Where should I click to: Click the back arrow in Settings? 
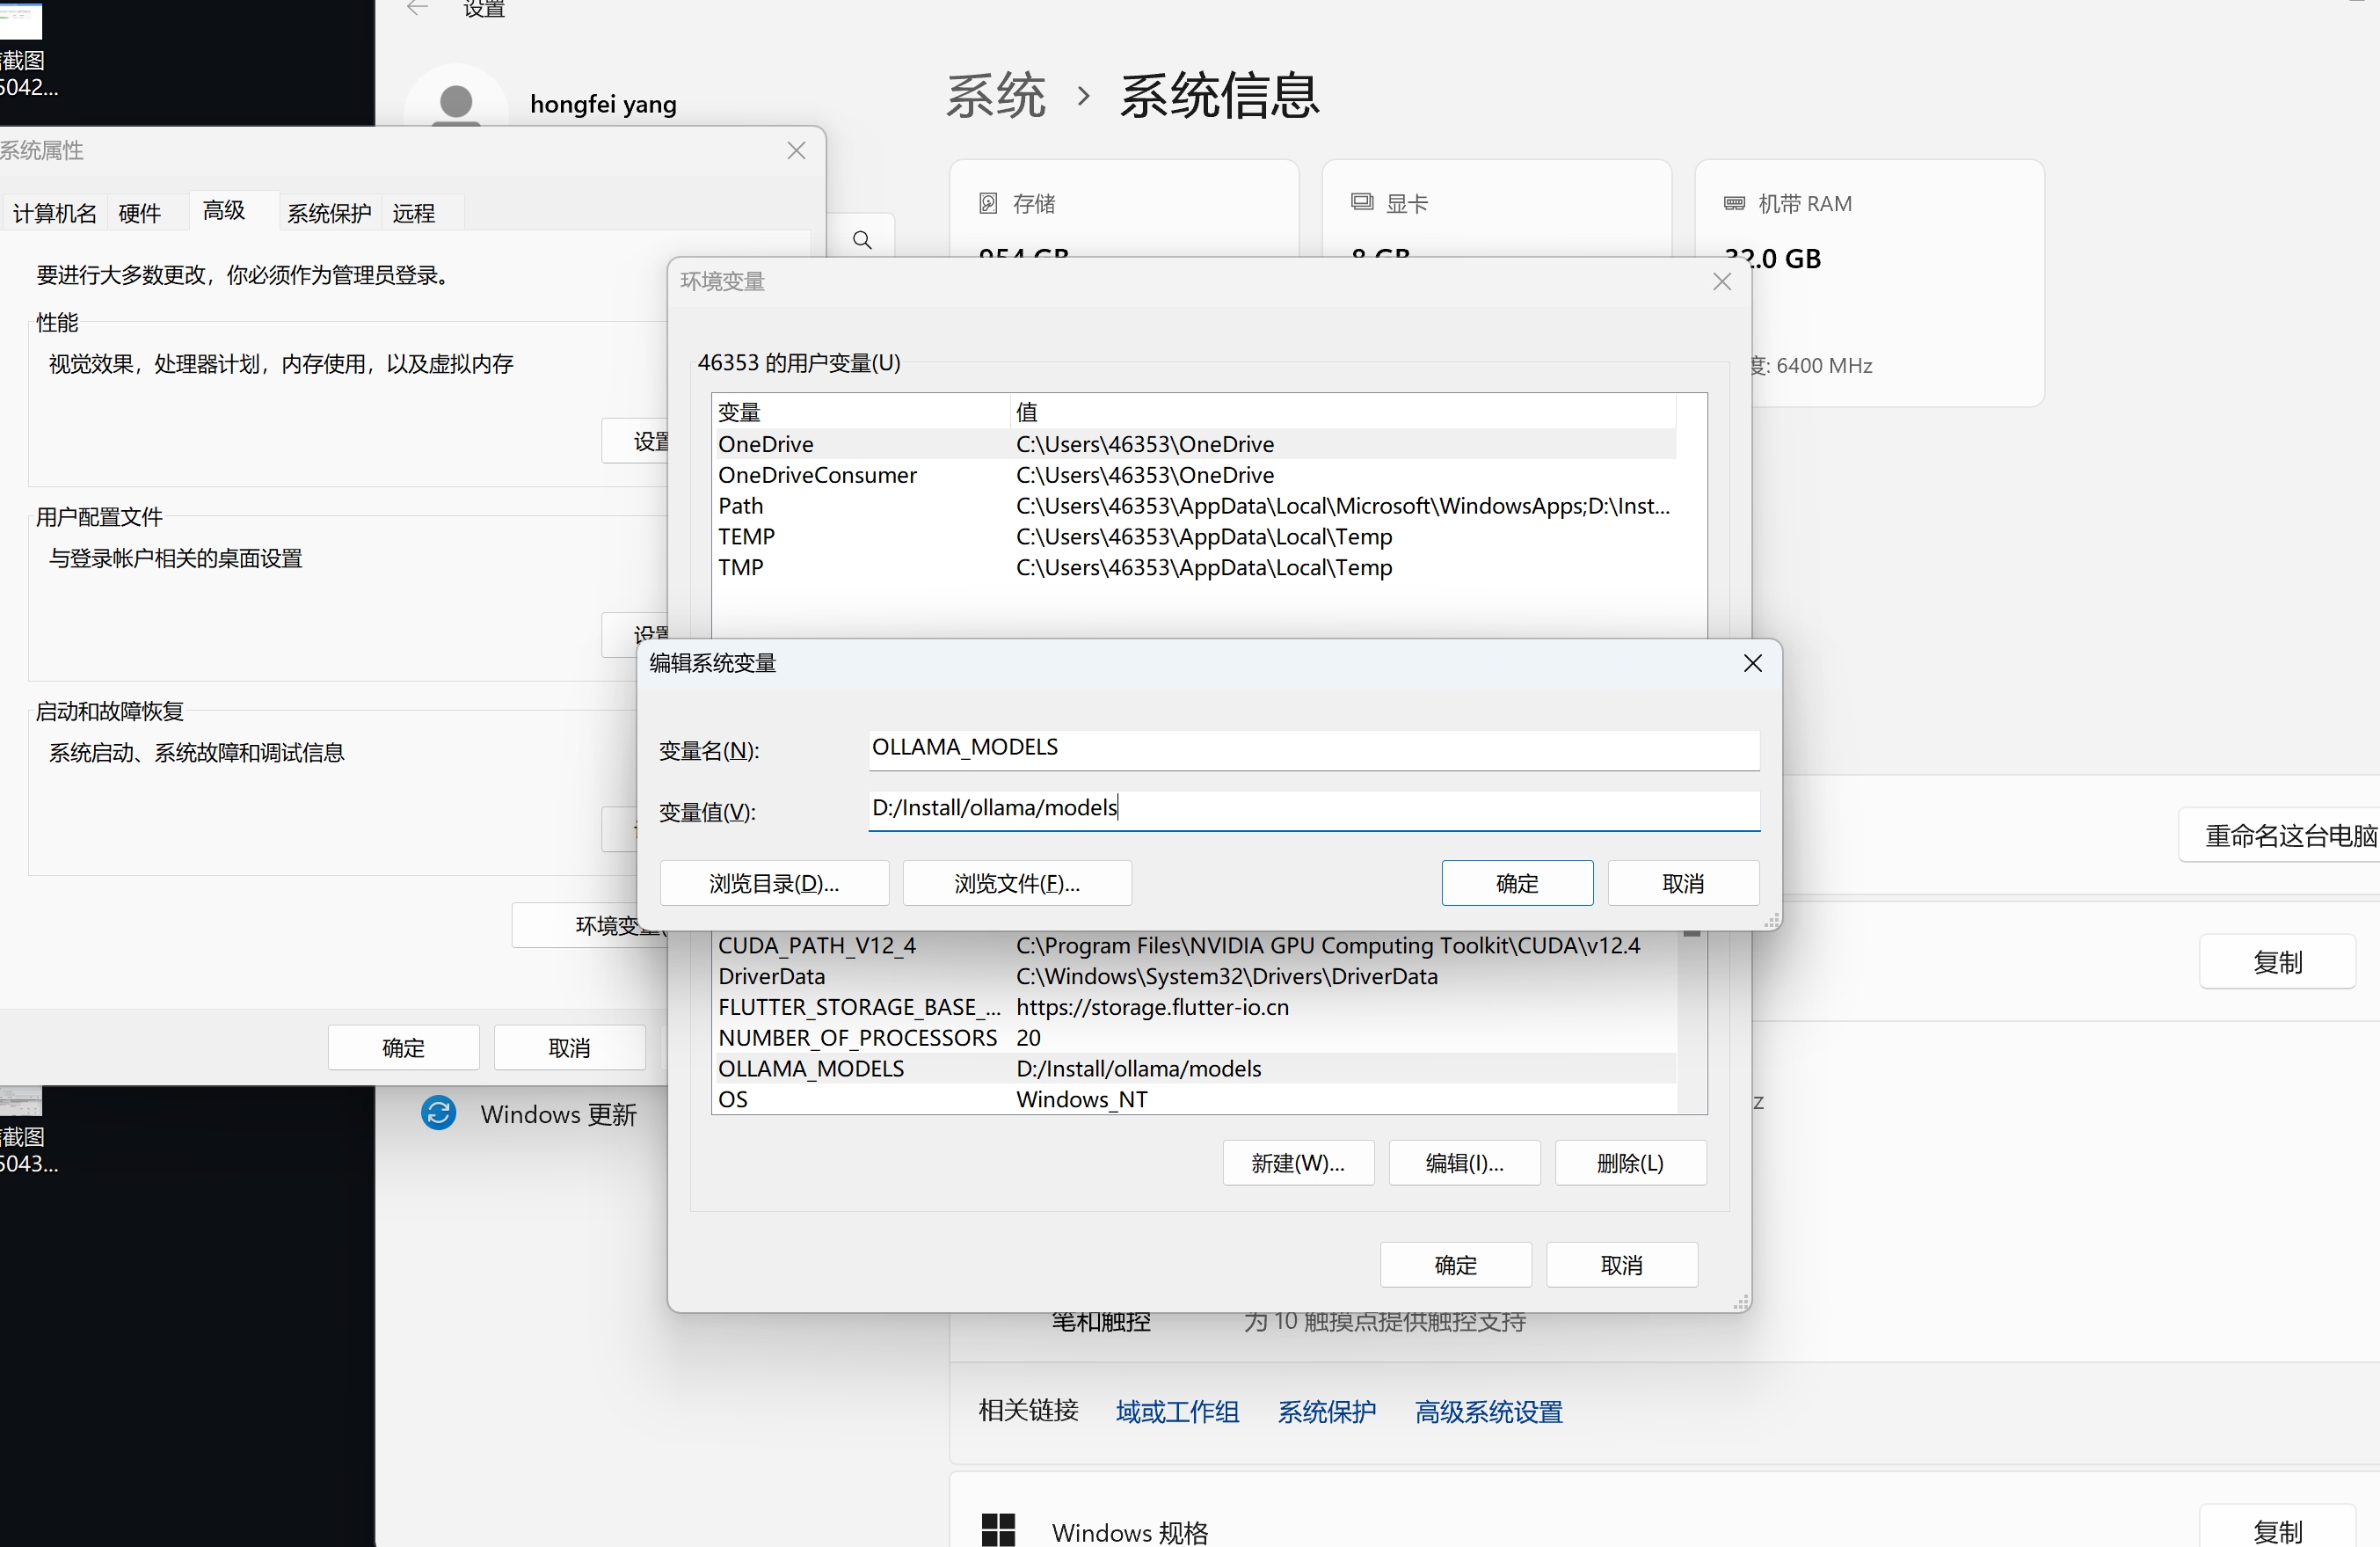coord(418,9)
